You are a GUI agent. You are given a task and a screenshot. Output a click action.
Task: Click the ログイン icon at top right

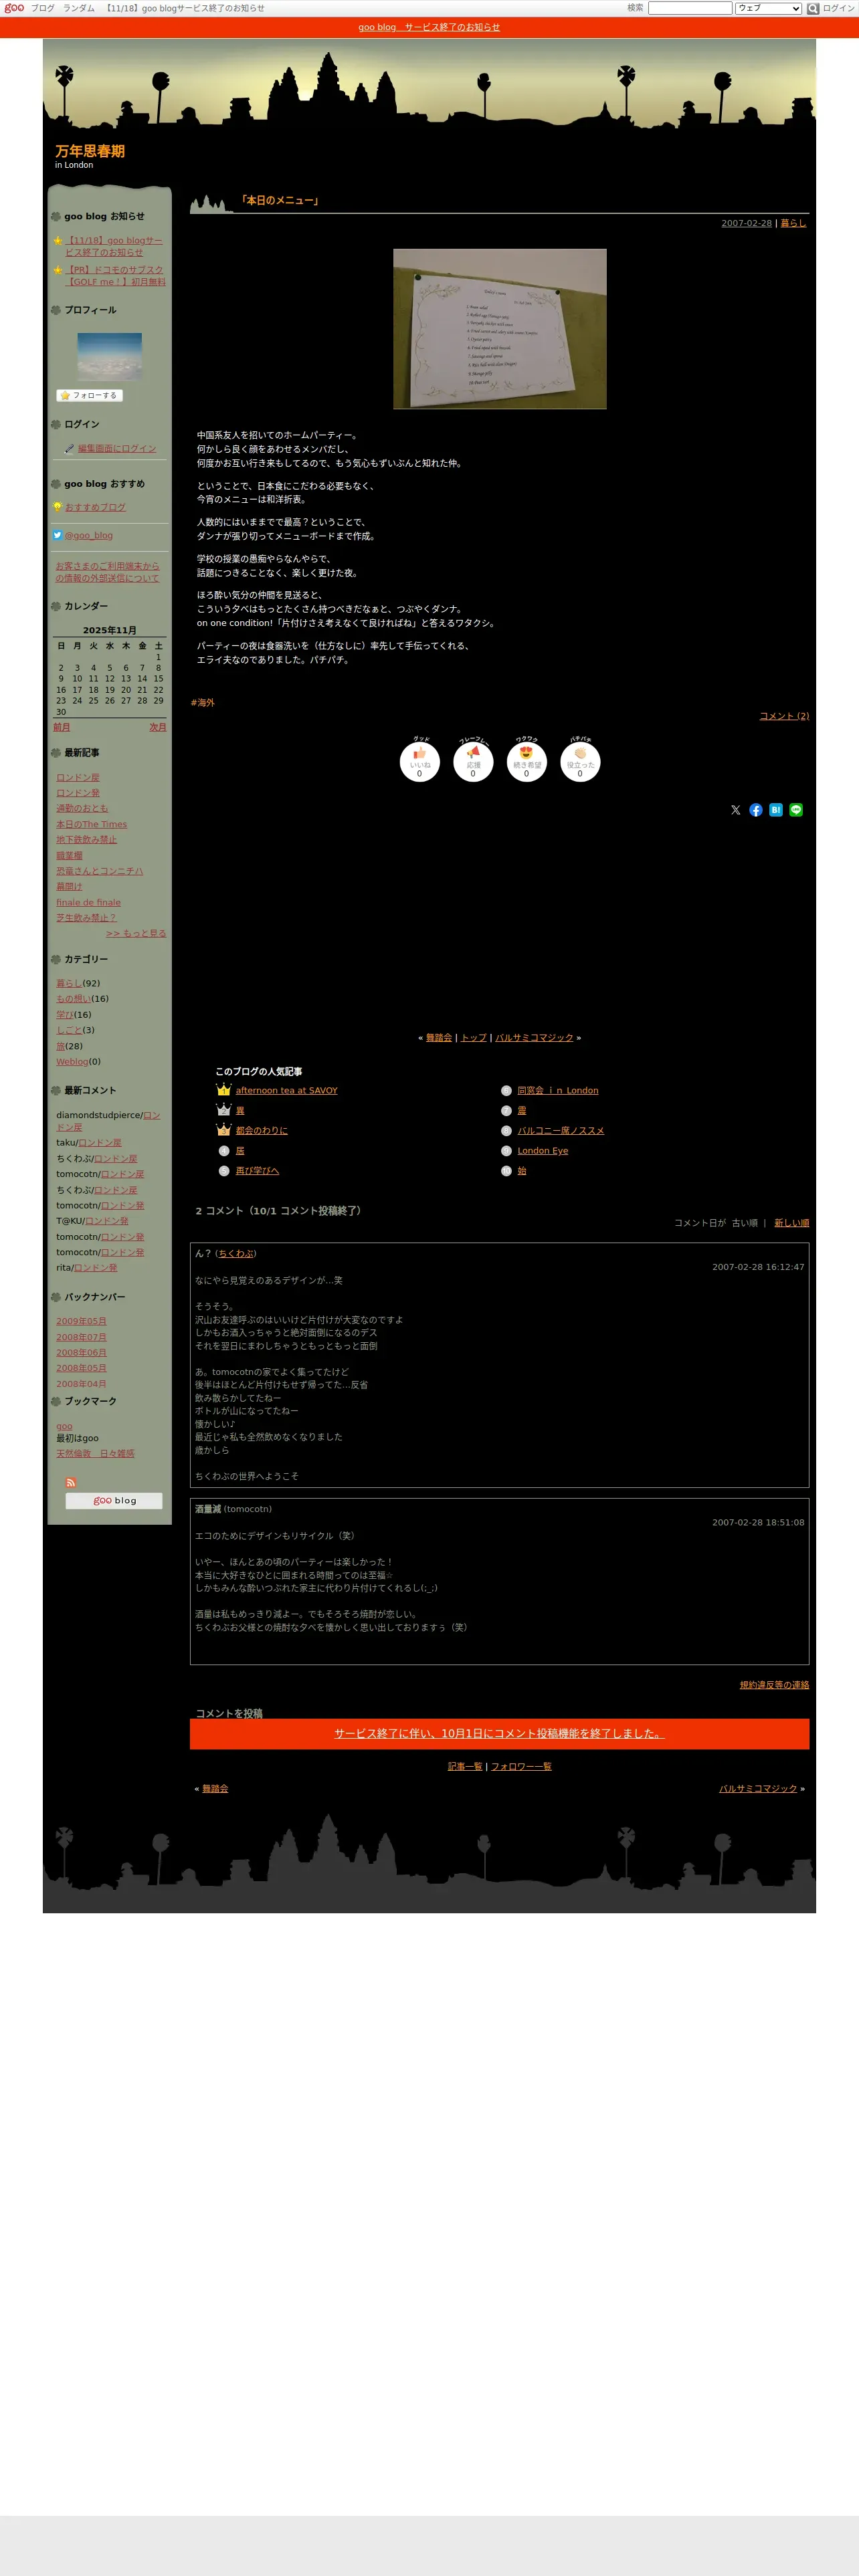click(838, 8)
